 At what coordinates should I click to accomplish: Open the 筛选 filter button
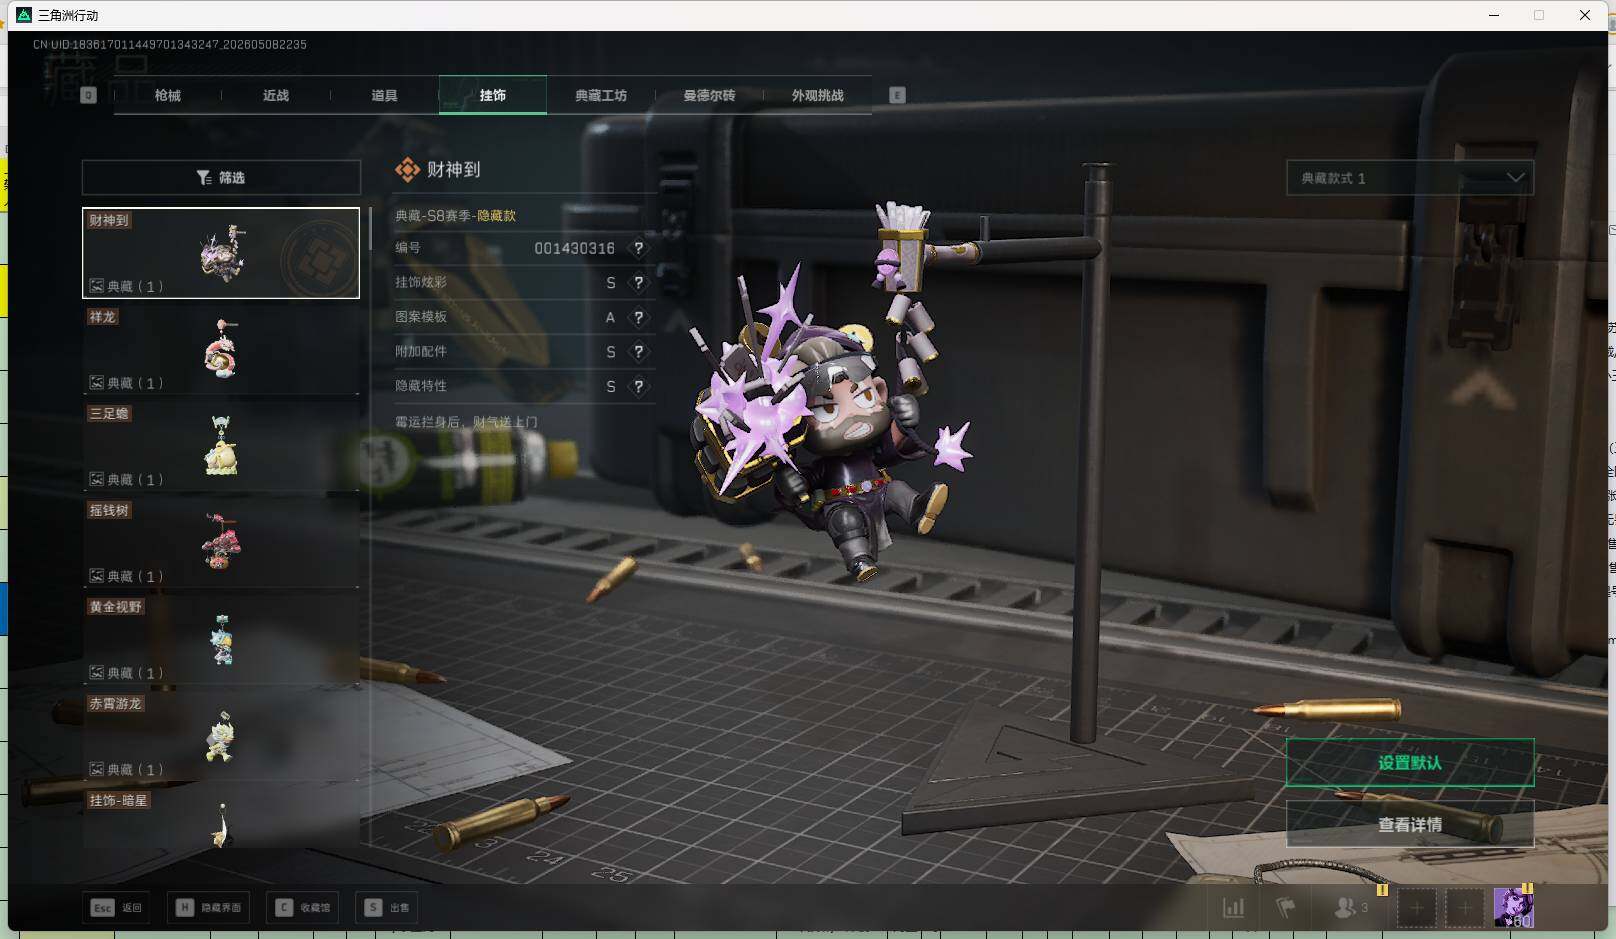click(221, 177)
